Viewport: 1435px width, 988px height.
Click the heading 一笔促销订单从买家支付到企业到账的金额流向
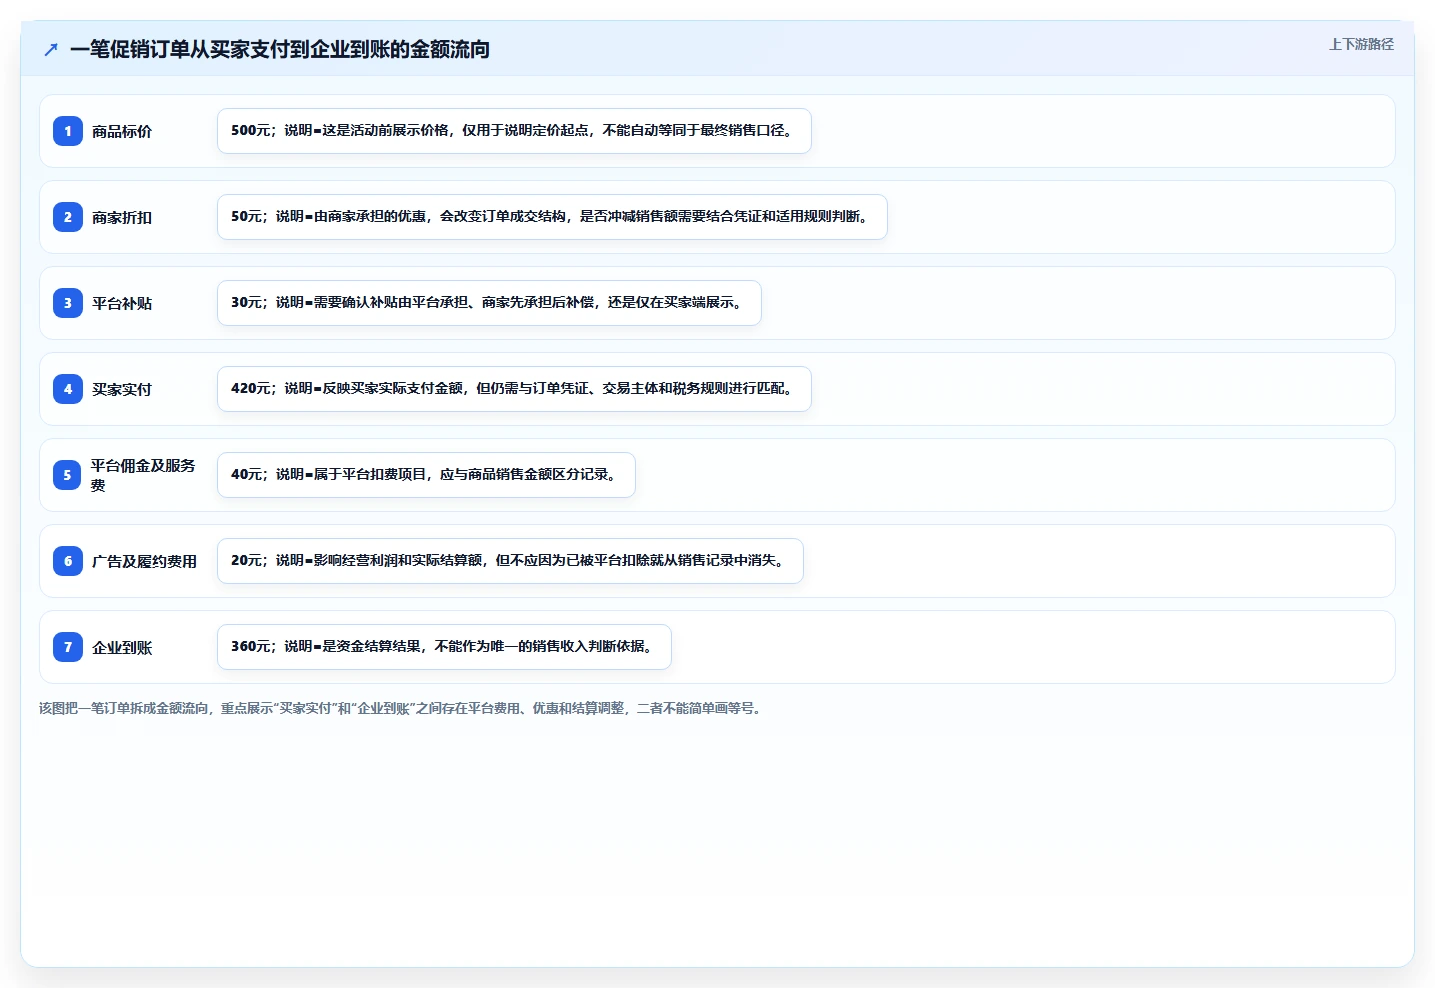pyautogui.click(x=280, y=49)
